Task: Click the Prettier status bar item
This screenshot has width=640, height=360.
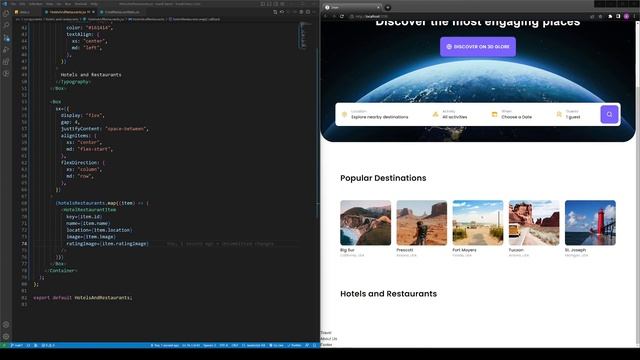Action: pyautogui.click(x=295, y=345)
